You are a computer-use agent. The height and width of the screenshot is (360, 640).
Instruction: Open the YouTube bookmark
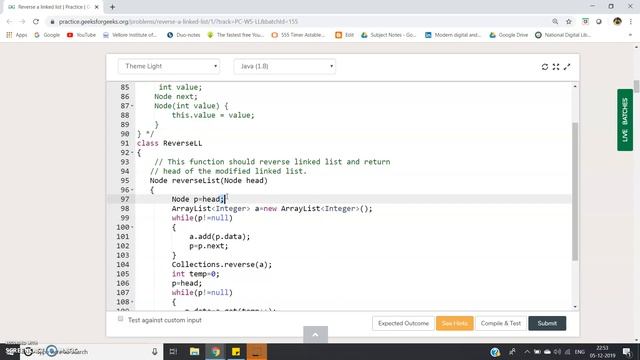coord(81,35)
